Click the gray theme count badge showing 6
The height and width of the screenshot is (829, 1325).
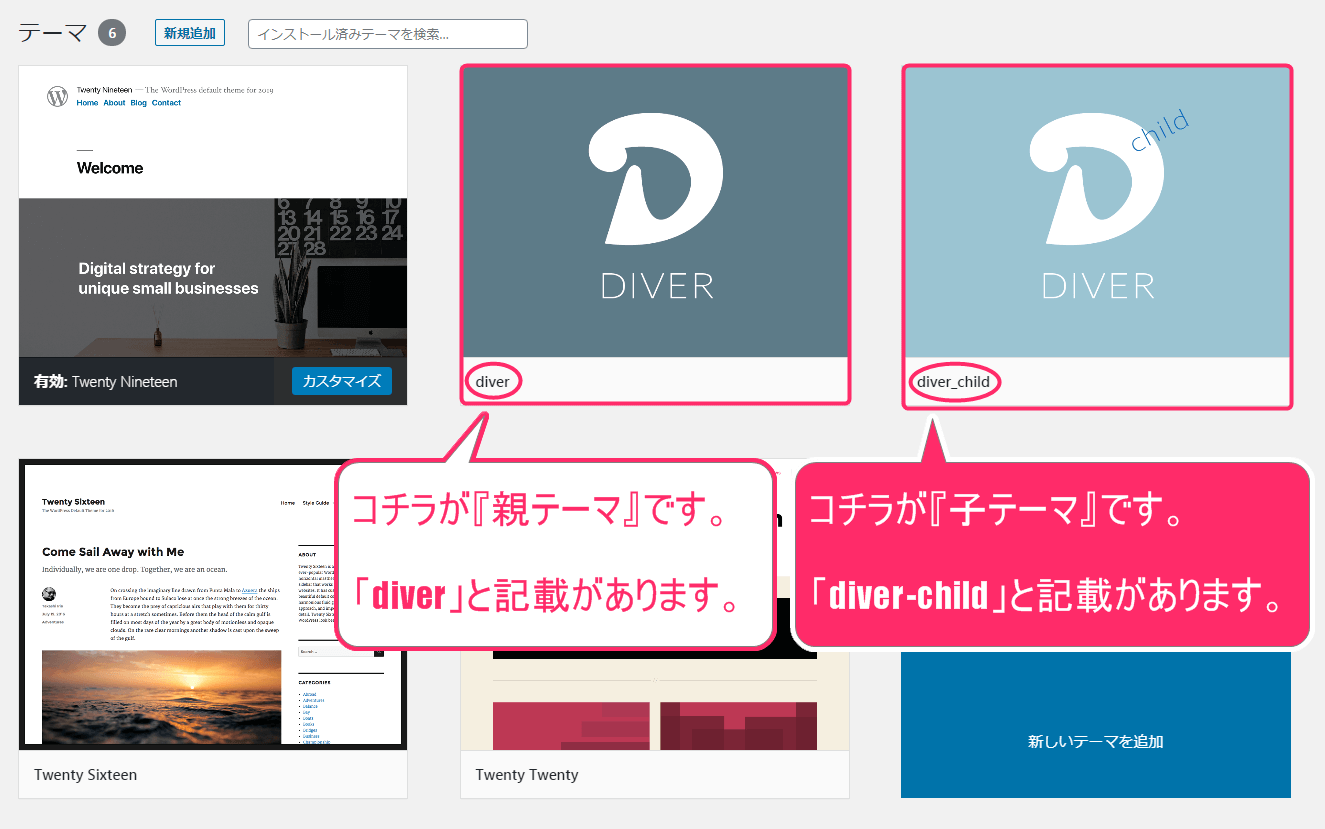[112, 32]
